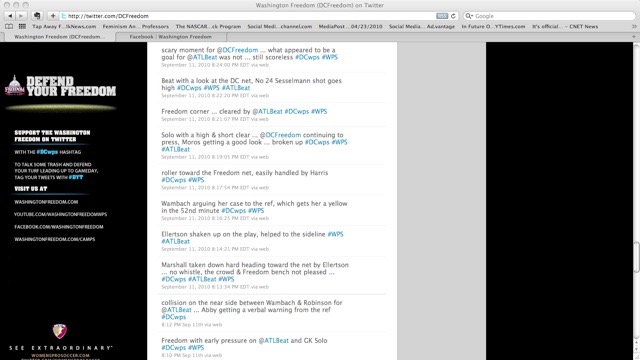Click #WPS in the 'early pressure' tweet
The width and height of the screenshot is (640, 360).
point(196,348)
